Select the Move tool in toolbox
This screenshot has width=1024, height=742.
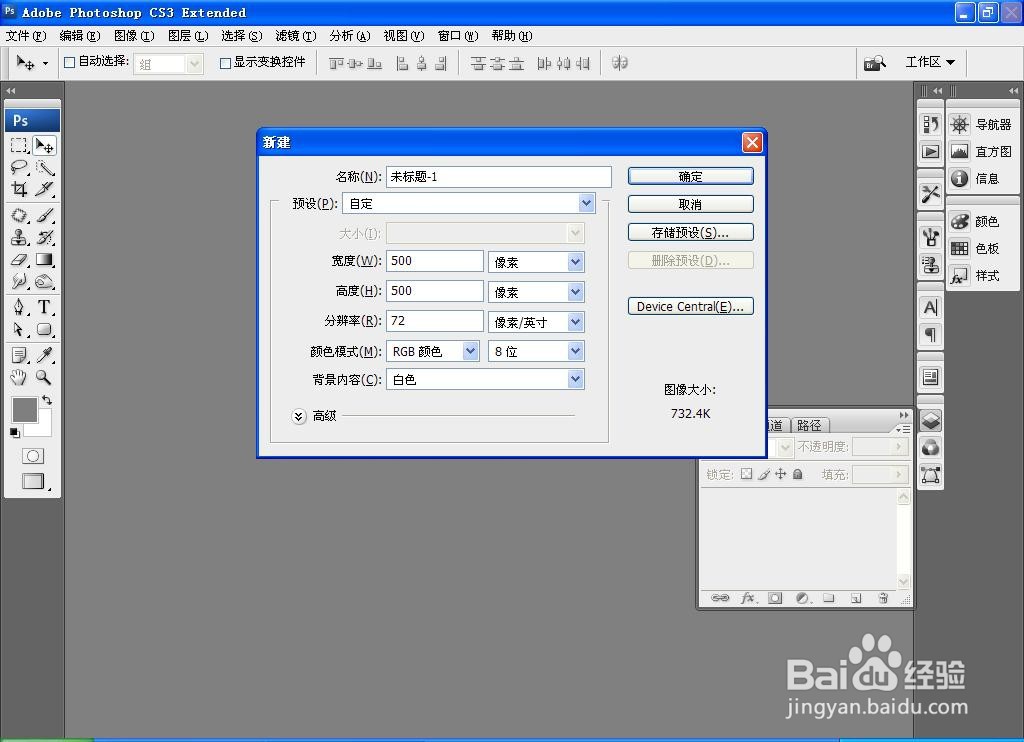44,145
